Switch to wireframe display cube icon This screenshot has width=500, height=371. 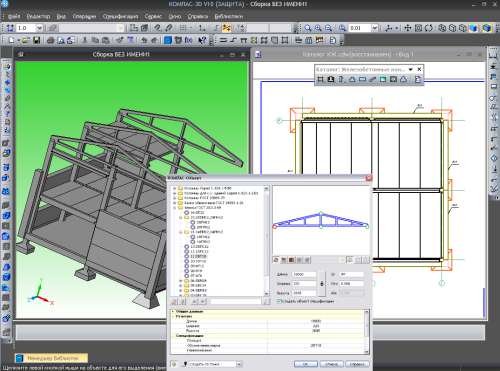[442, 28]
